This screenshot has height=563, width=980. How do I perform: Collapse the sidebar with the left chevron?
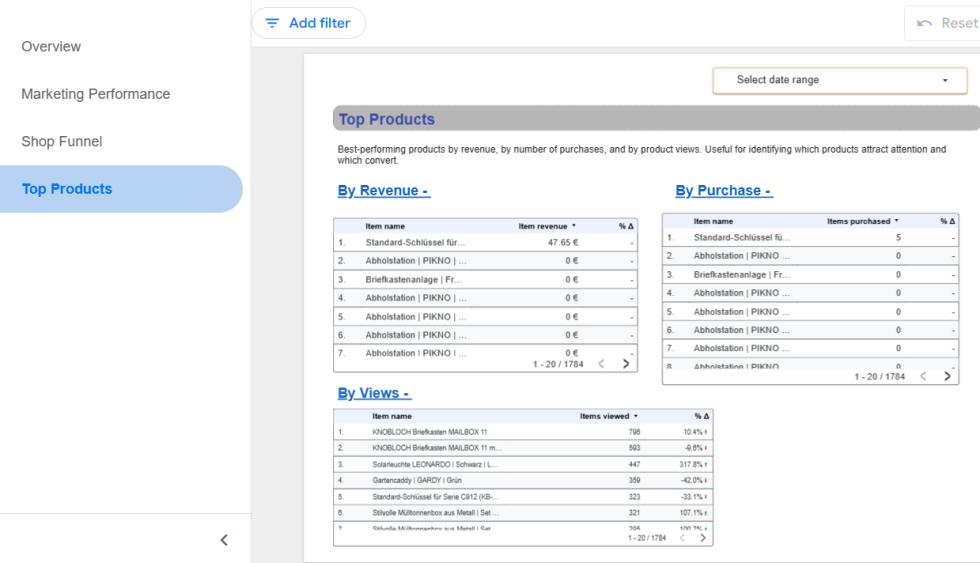point(224,540)
